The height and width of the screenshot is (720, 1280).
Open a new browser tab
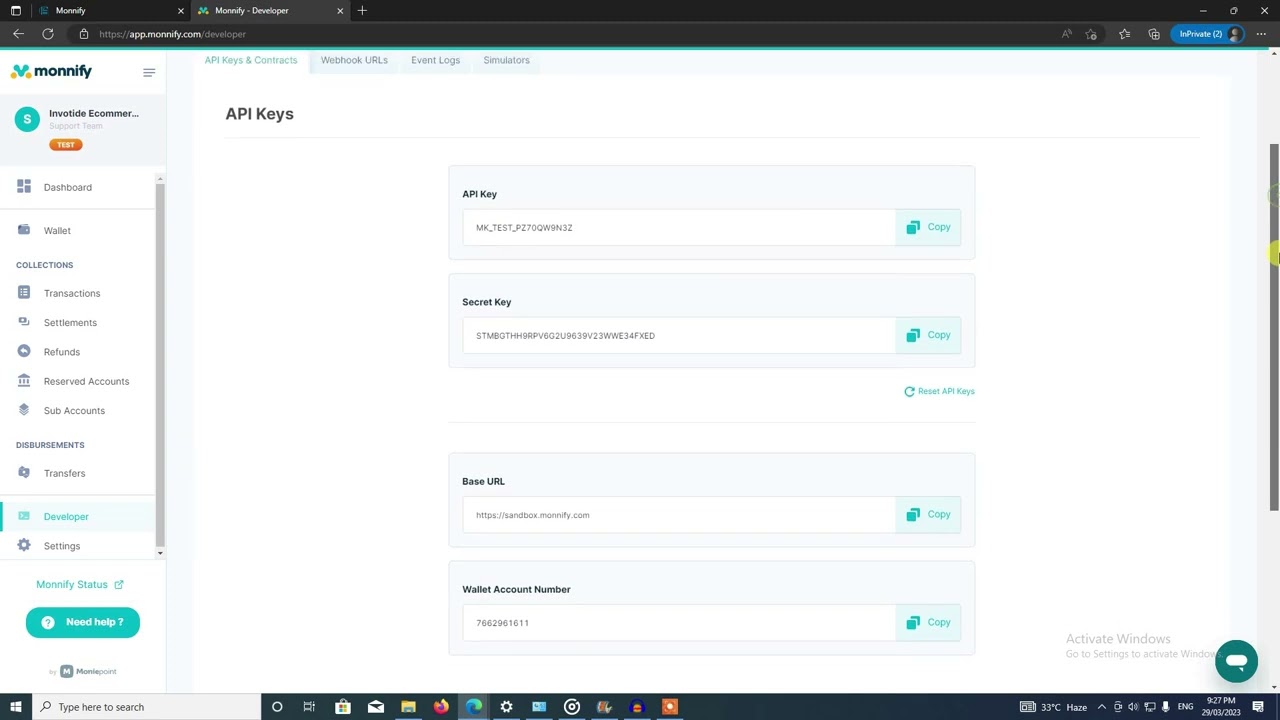coord(362,10)
